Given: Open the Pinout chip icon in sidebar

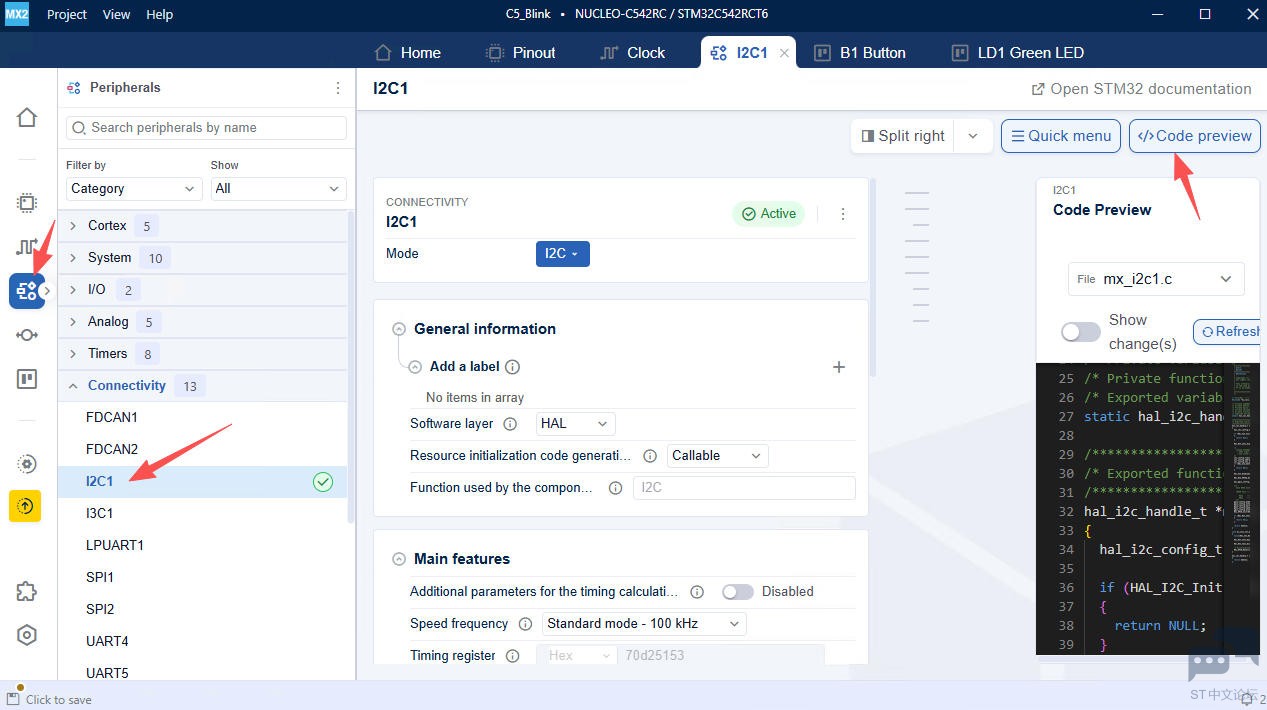Looking at the screenshot, I should click(x=27, y=203).
